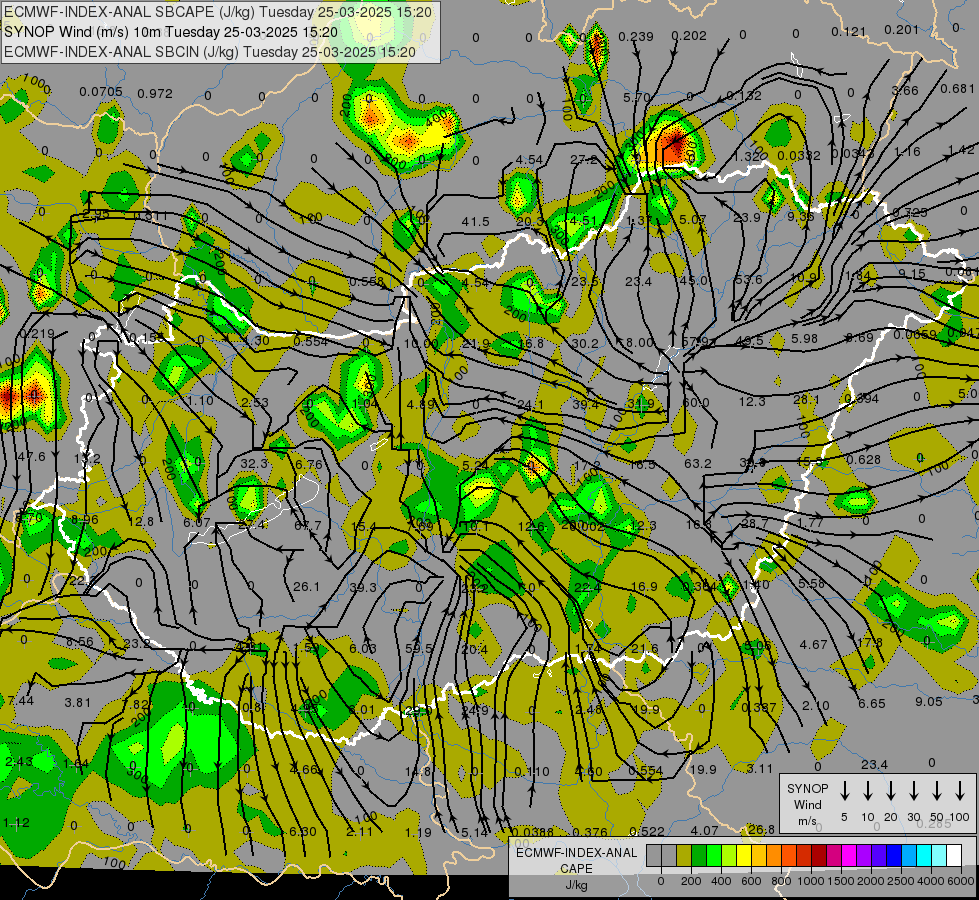The image size is (979, 900).
Task: Click the 0.239 value at the top
Action: click(636, 37)
